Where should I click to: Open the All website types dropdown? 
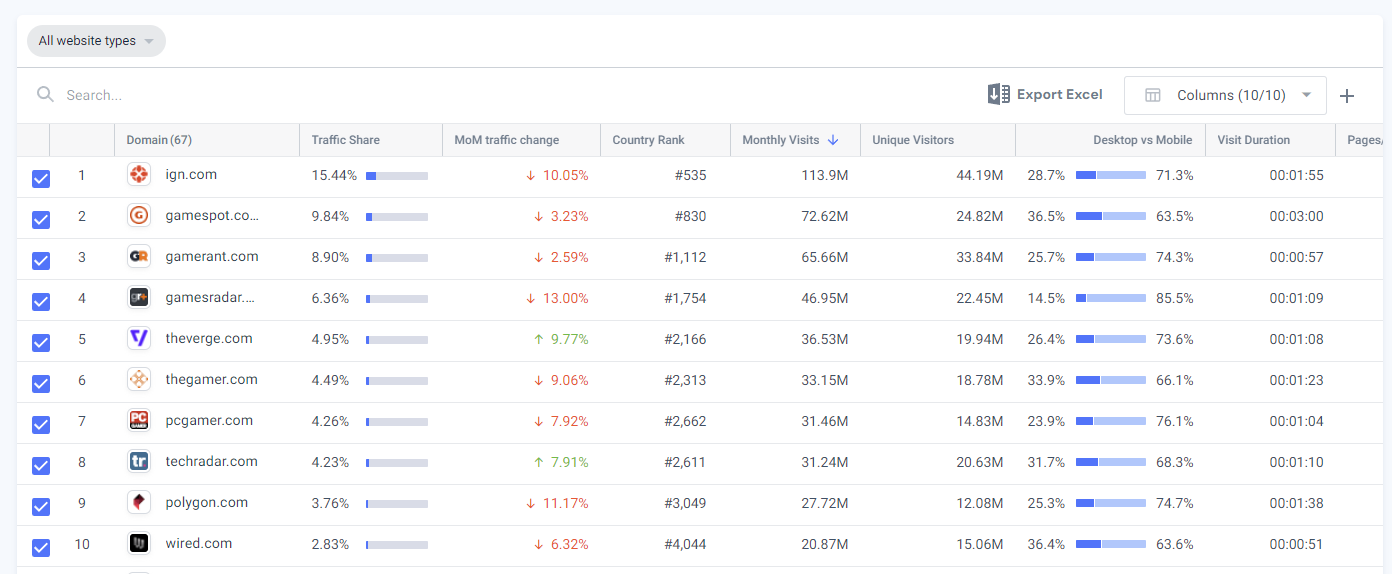pyautogui.click(x=96, y=41)
